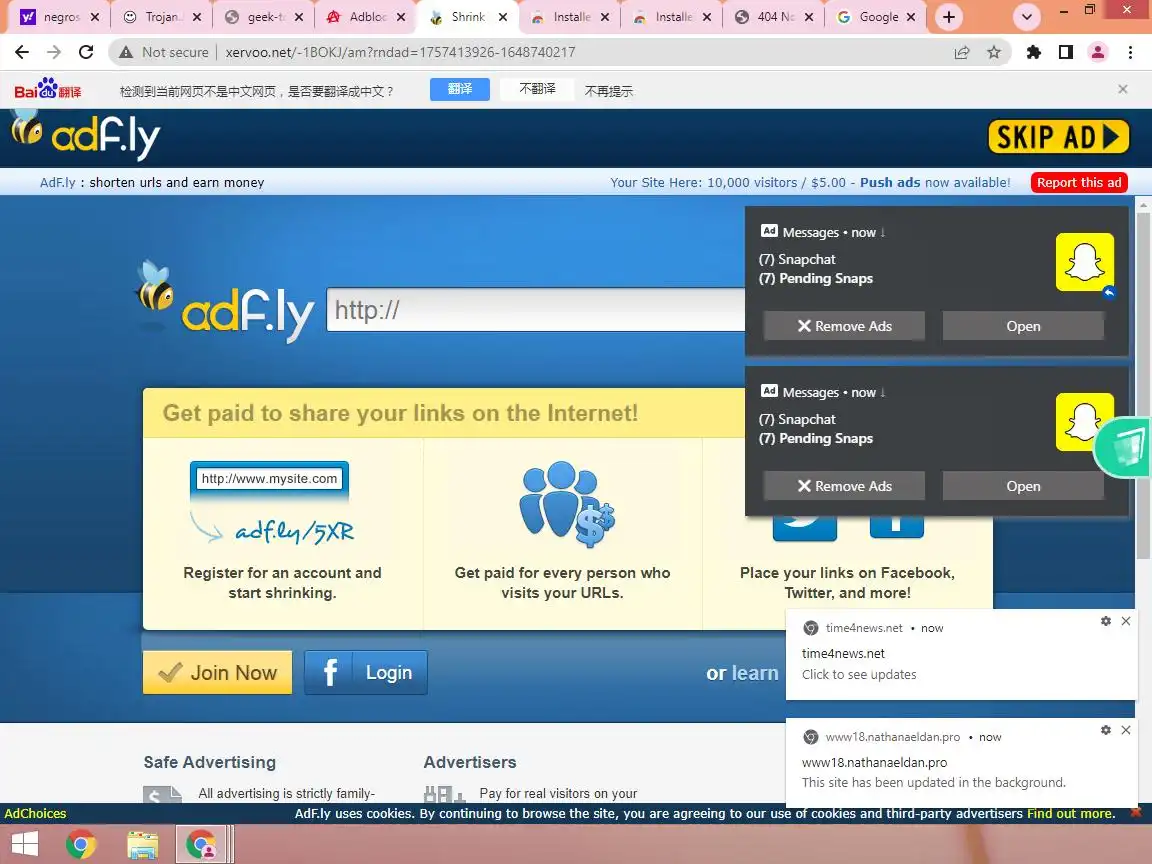Screen dimensions: 1152x864
Task: Open the Extensions puzzle icon
Action: click(x=1034, y=52)
